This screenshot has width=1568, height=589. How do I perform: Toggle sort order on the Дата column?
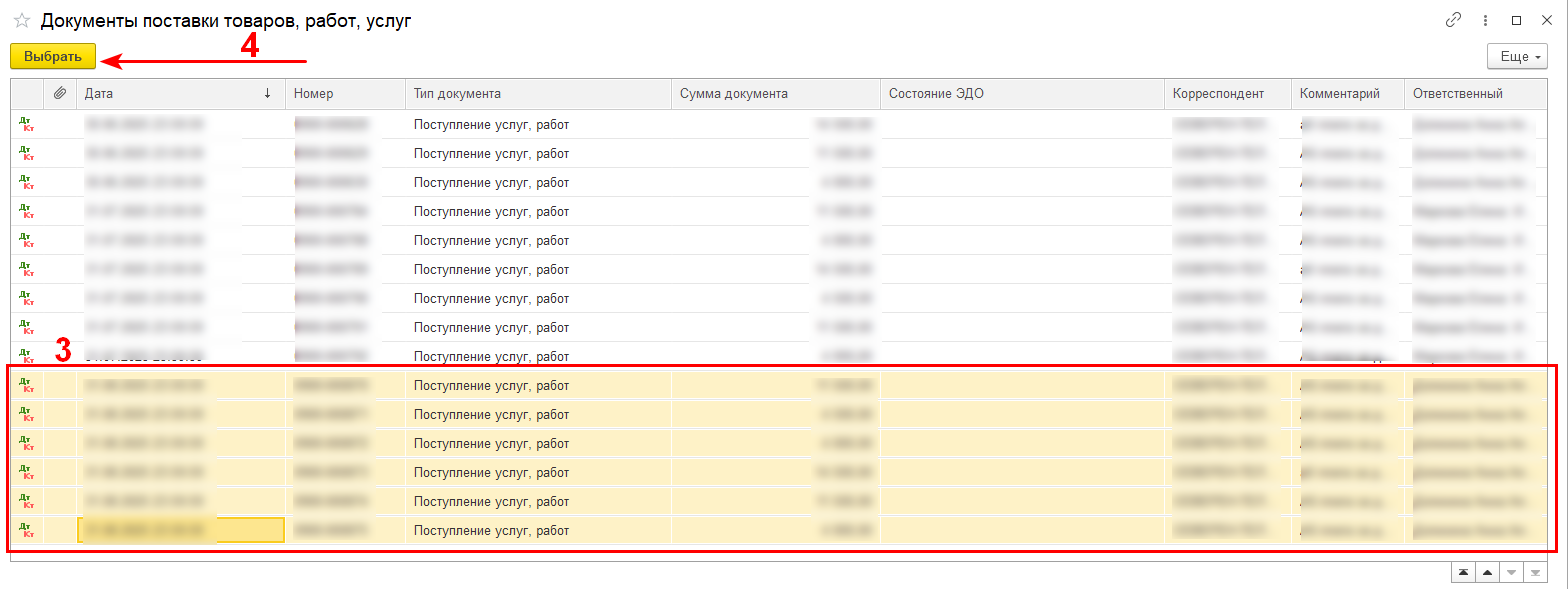pyautogui.click(x=180, y=93)
